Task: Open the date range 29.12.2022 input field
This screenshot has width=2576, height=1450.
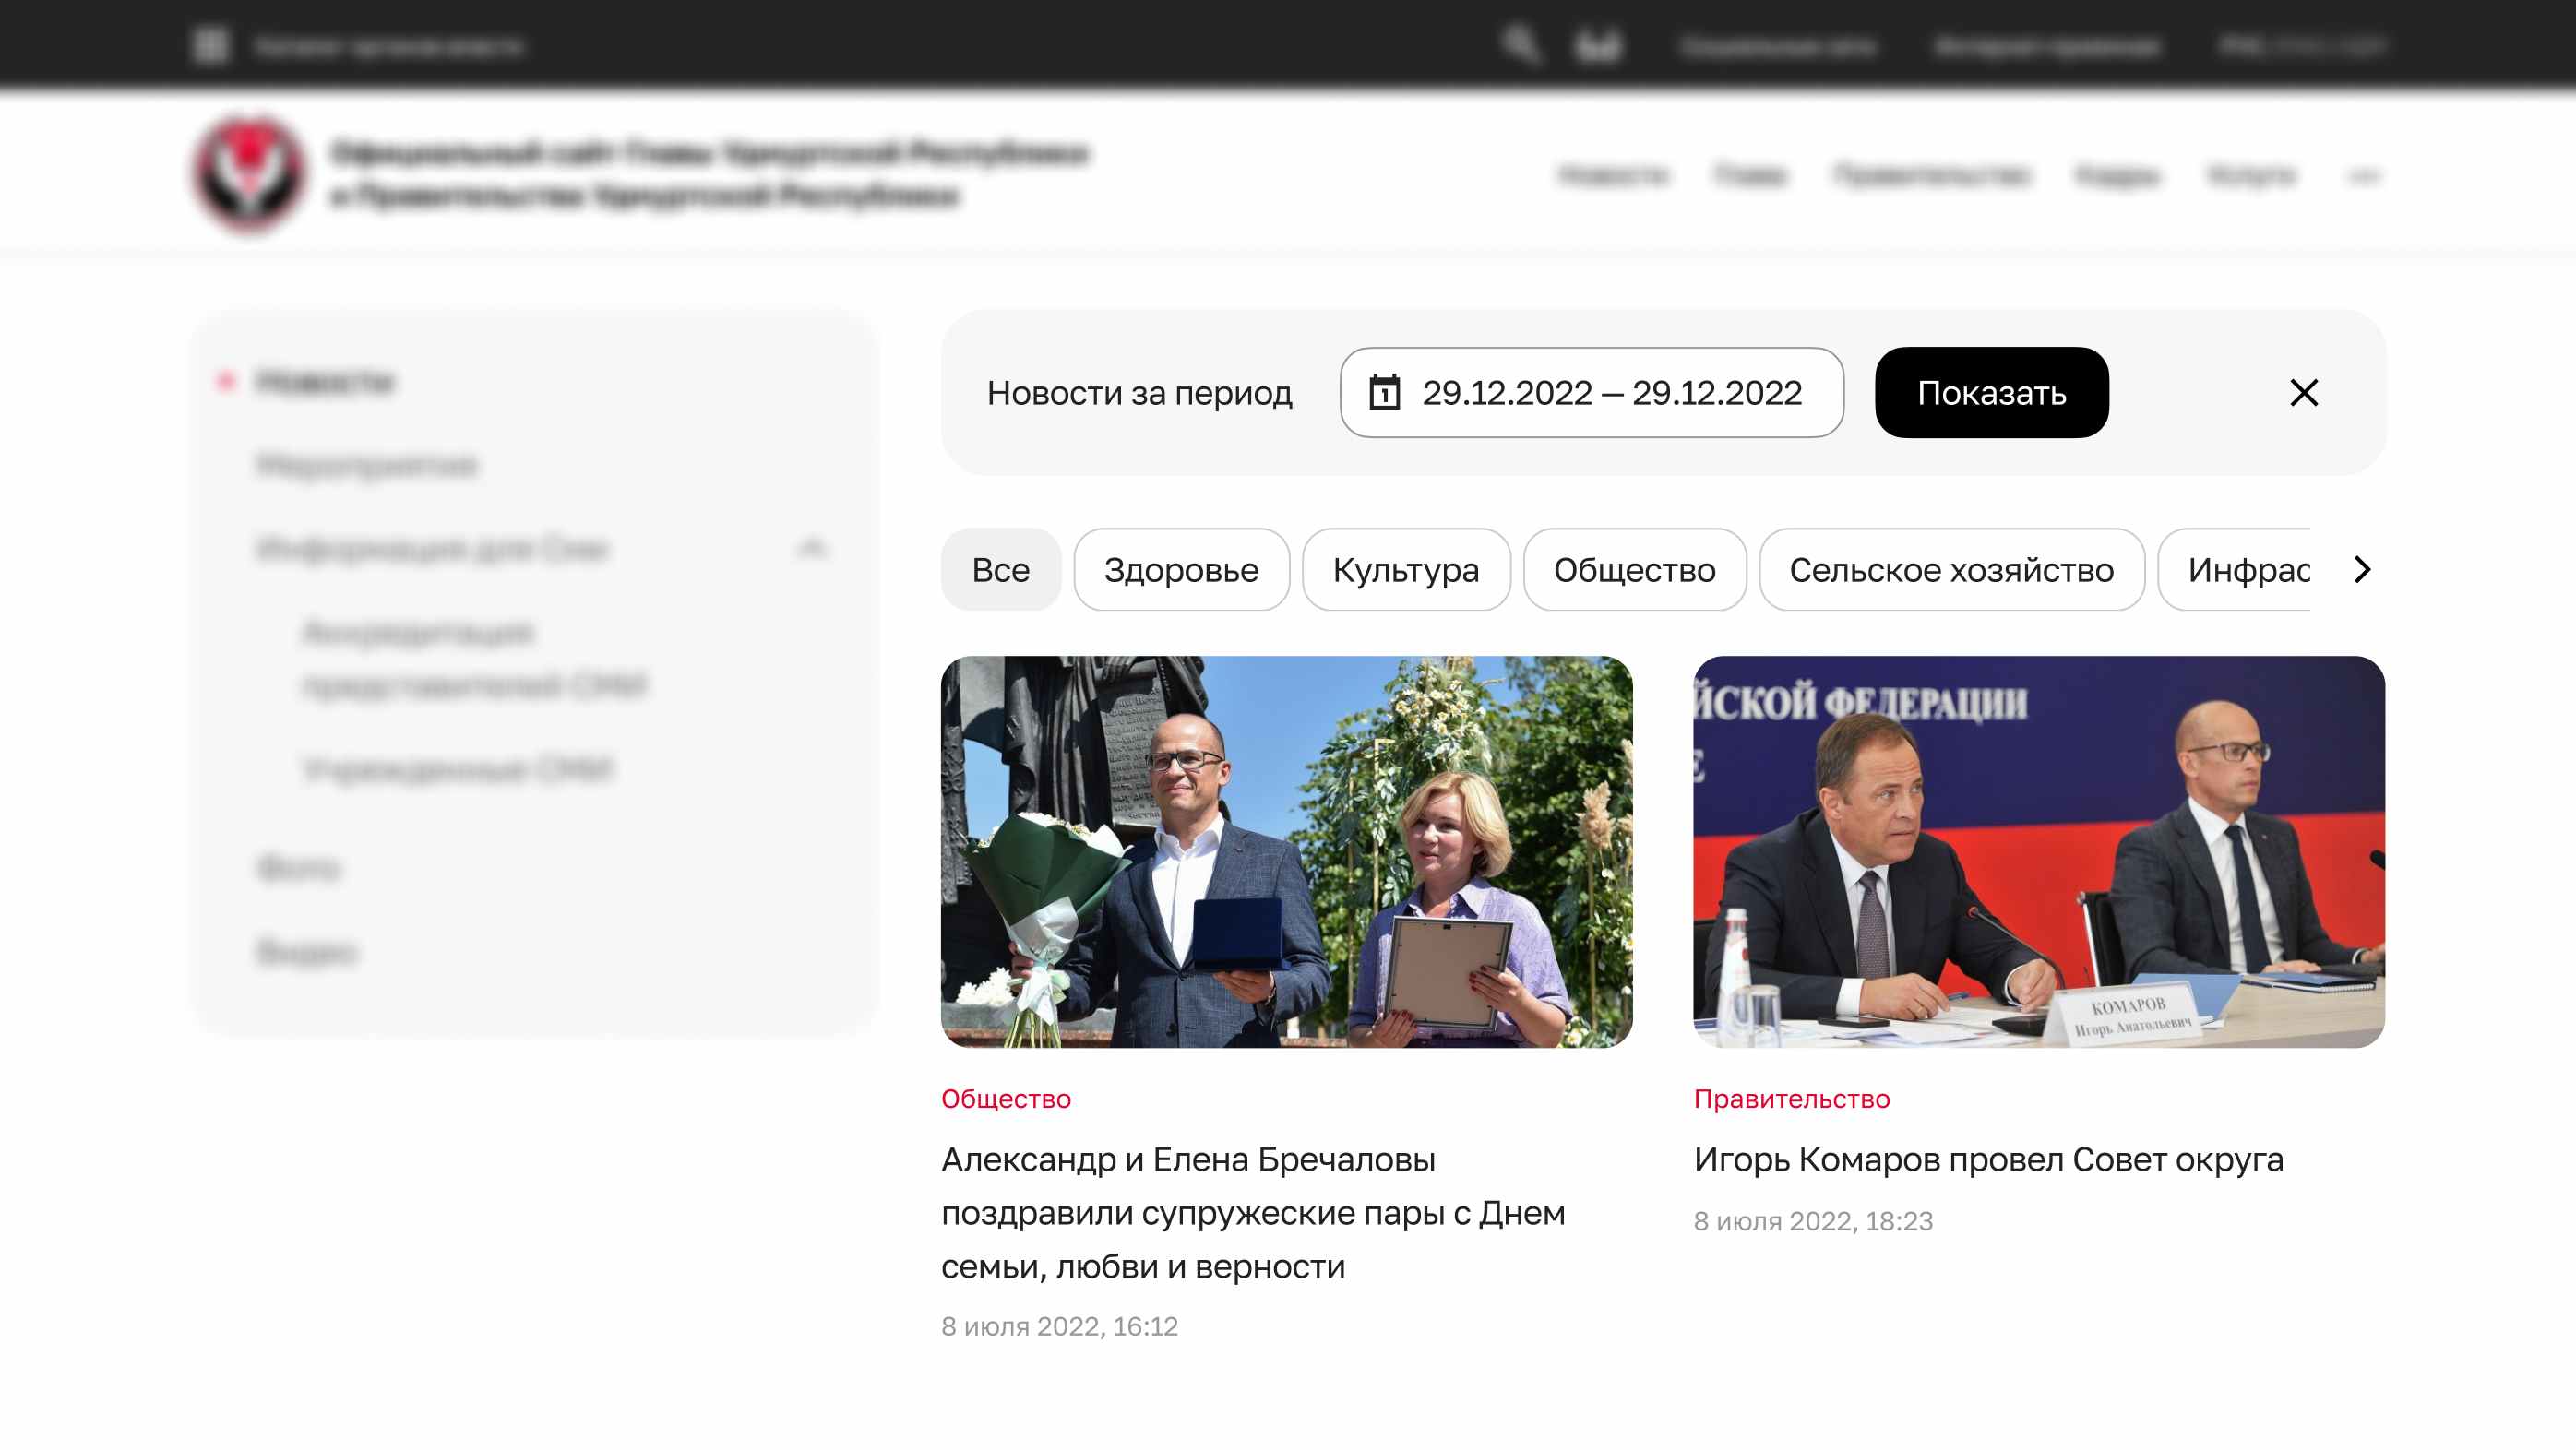Action: click(1611, 393)
